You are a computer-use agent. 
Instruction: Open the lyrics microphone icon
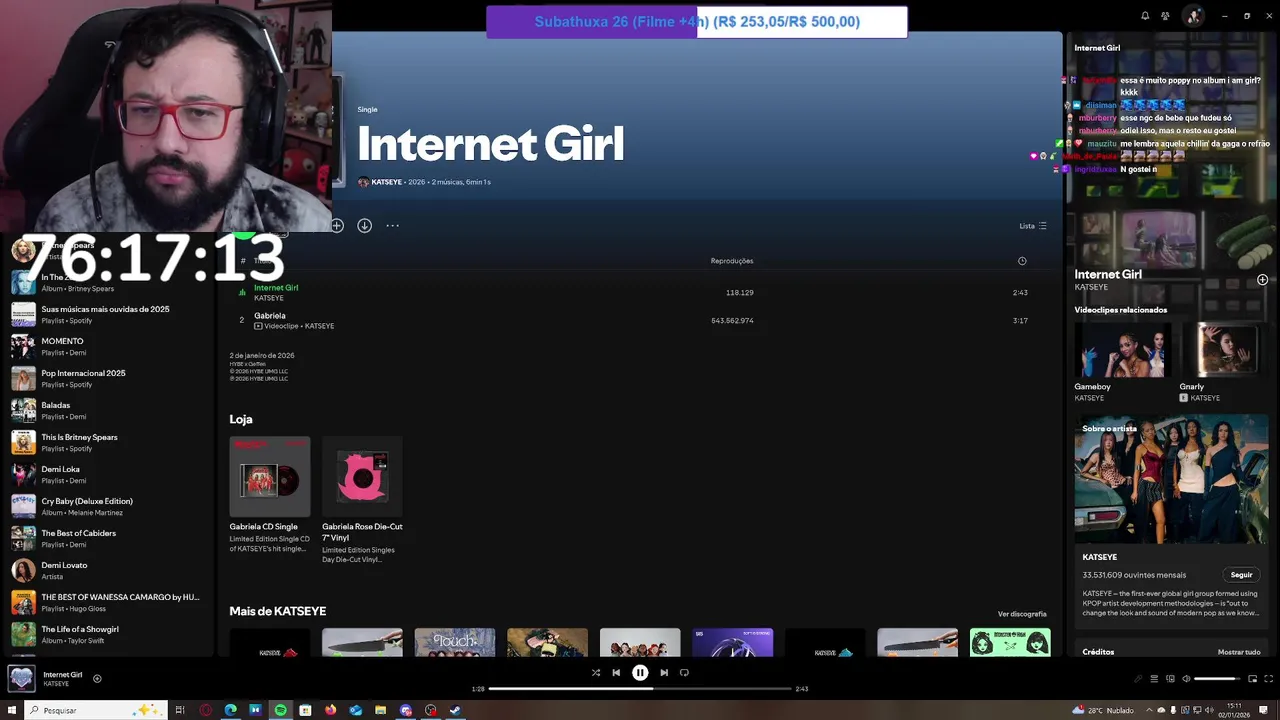(x=1138, y=679)
